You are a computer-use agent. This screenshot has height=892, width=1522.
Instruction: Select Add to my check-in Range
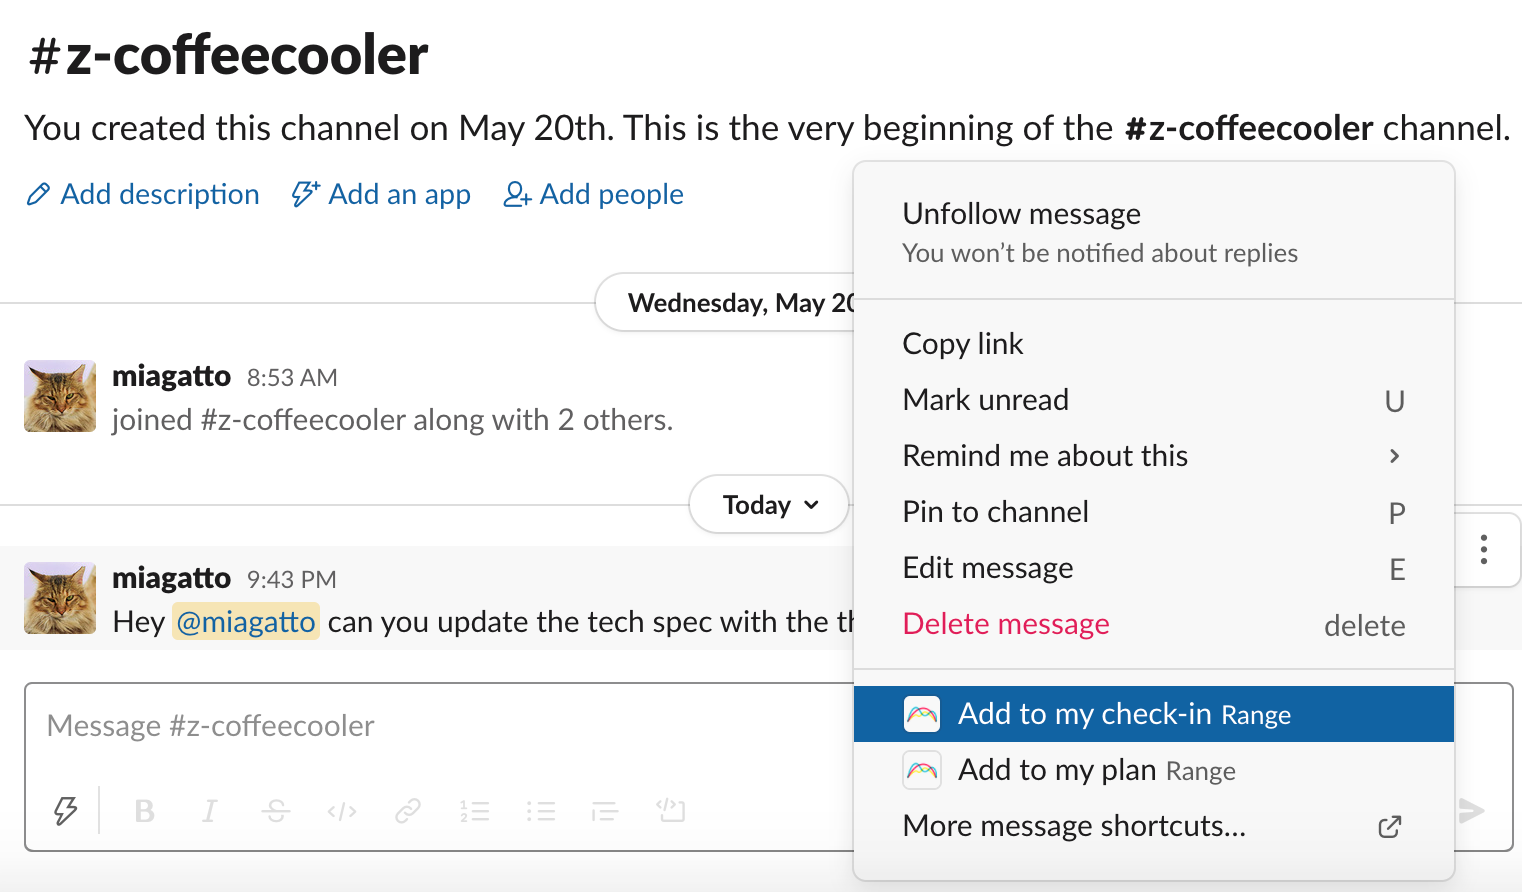[x=1154, y=714]
